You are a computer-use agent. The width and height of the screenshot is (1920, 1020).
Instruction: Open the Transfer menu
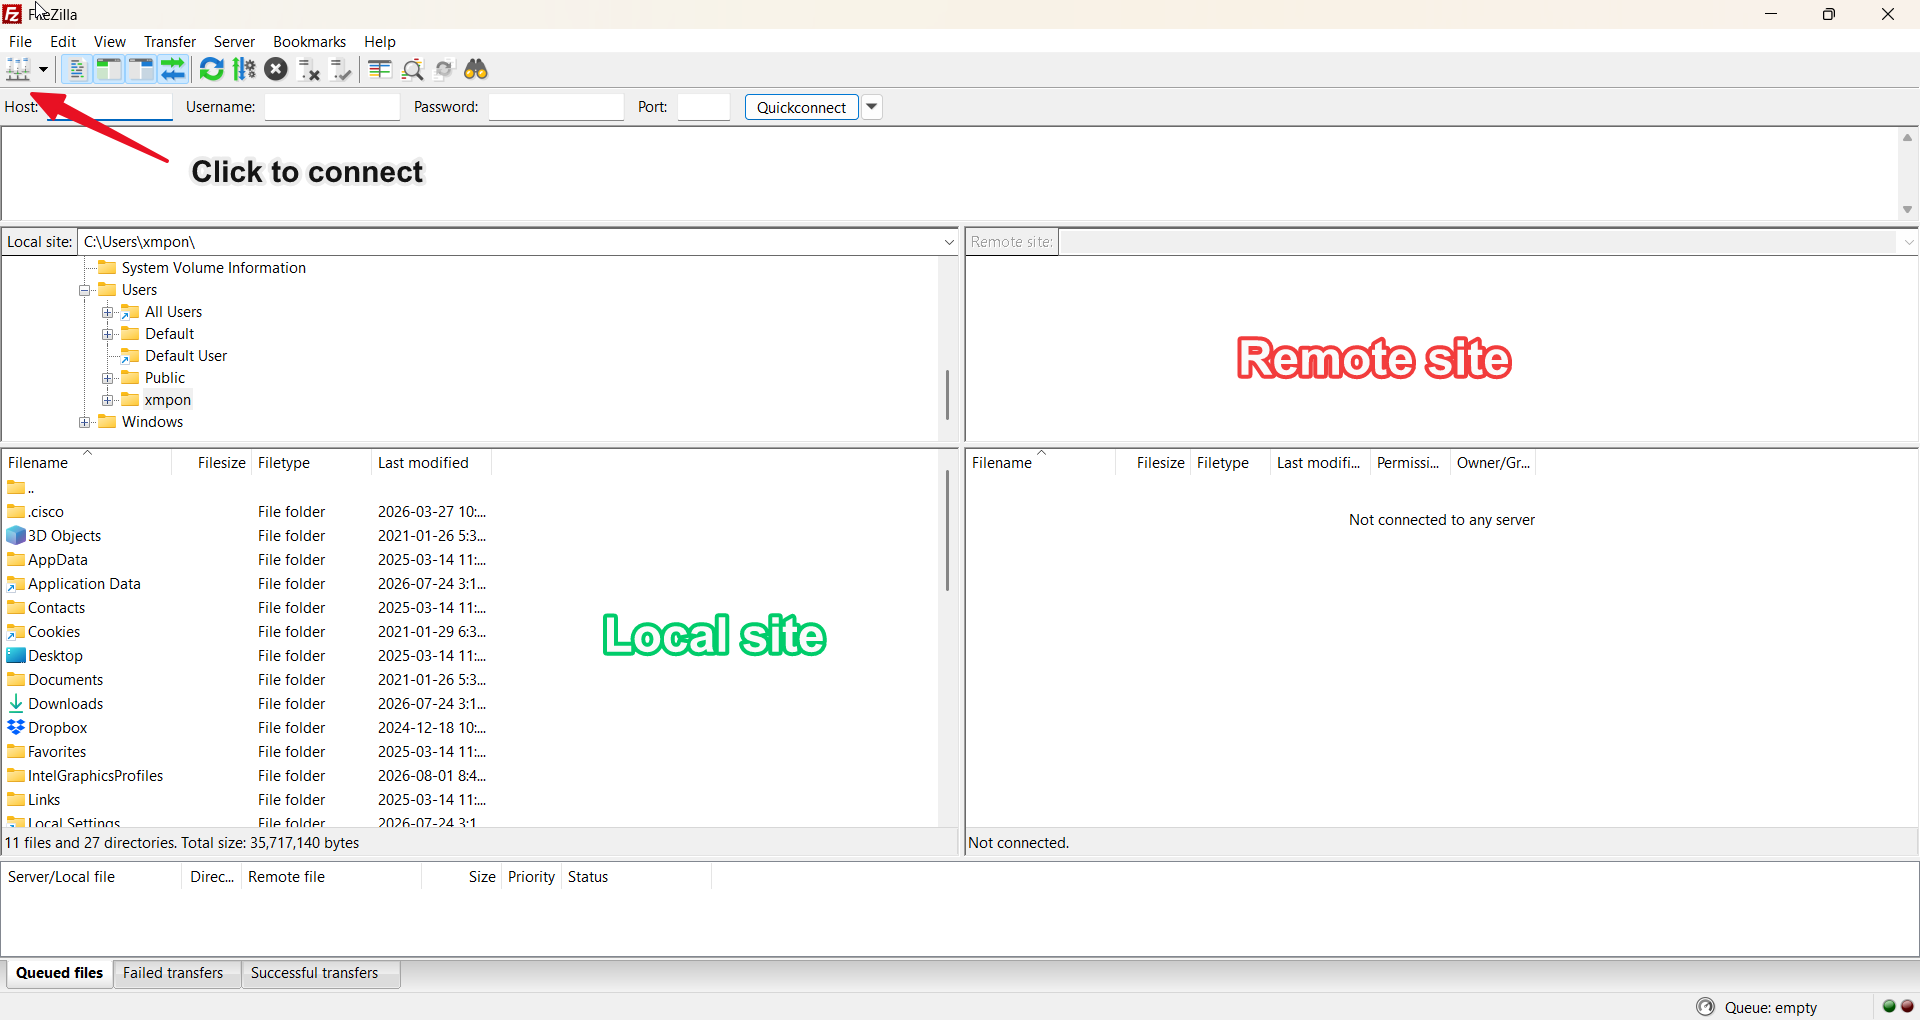tap(170, 41)
